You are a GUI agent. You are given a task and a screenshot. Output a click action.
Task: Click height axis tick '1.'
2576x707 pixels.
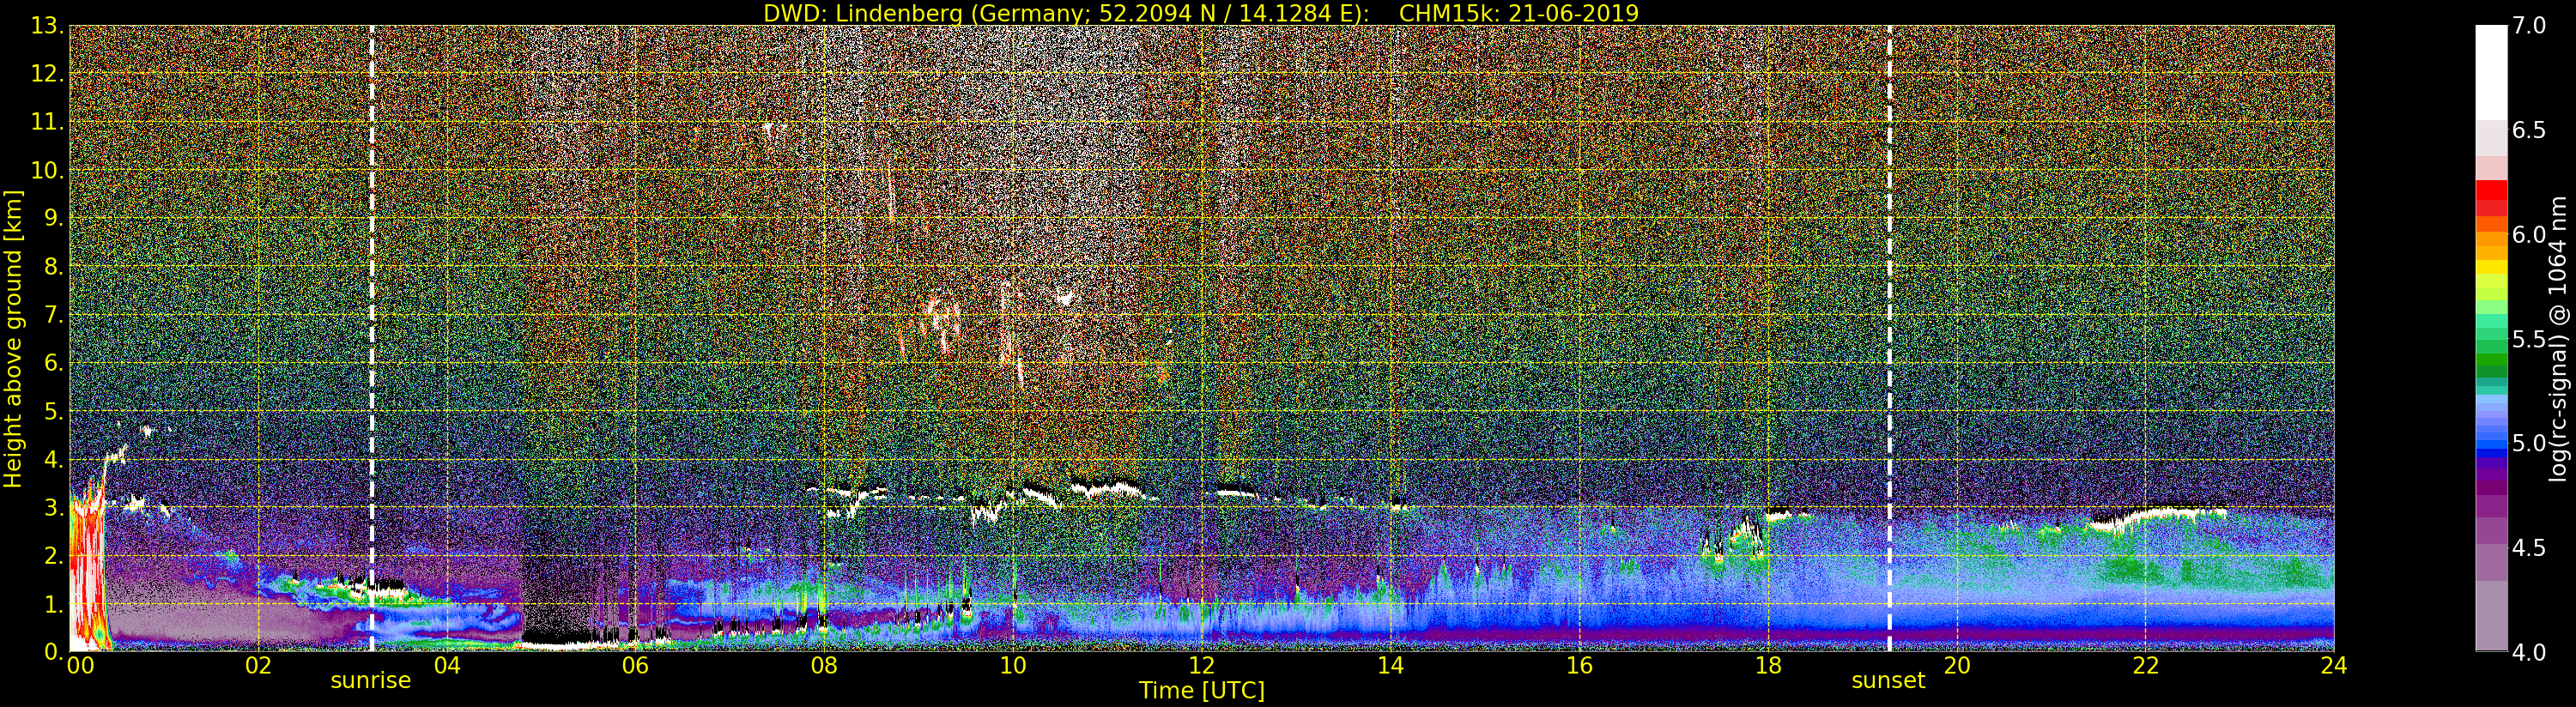click(x=53, y=604)
